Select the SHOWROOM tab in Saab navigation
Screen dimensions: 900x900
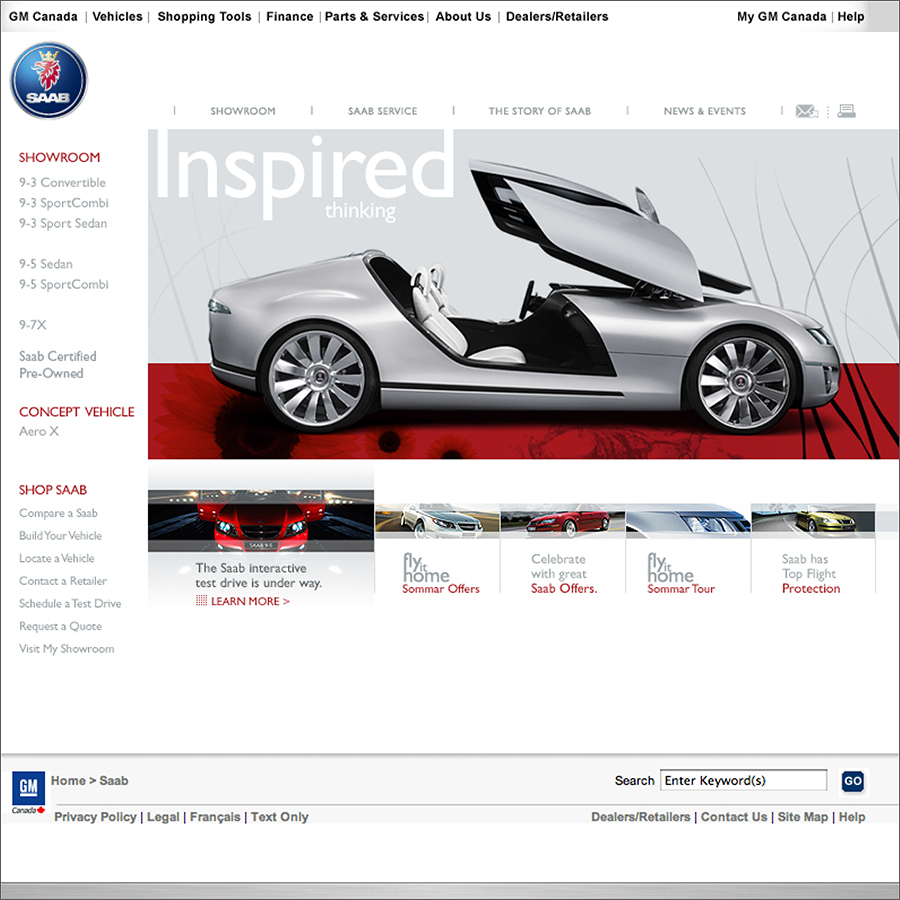(243, 111)
